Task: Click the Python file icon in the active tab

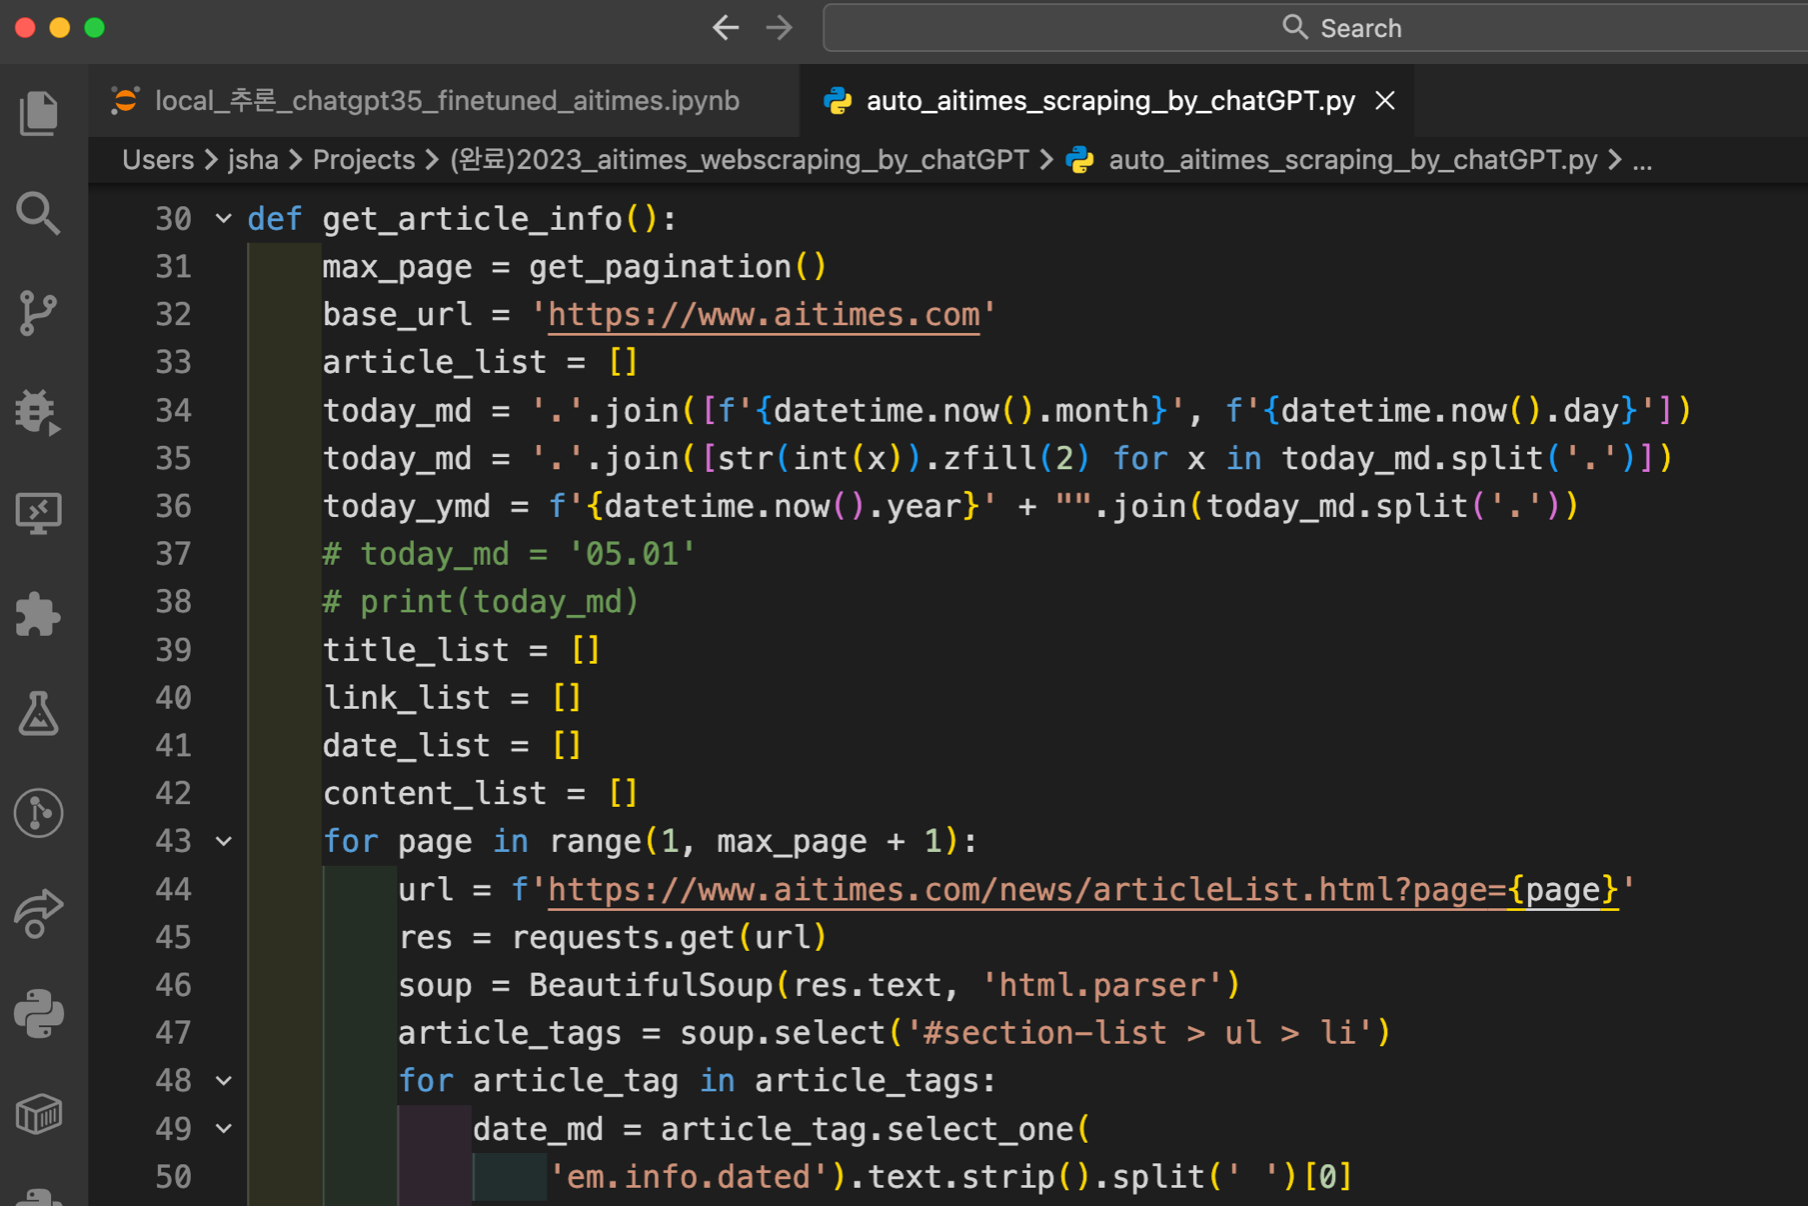Action: [x=837, y=101]
